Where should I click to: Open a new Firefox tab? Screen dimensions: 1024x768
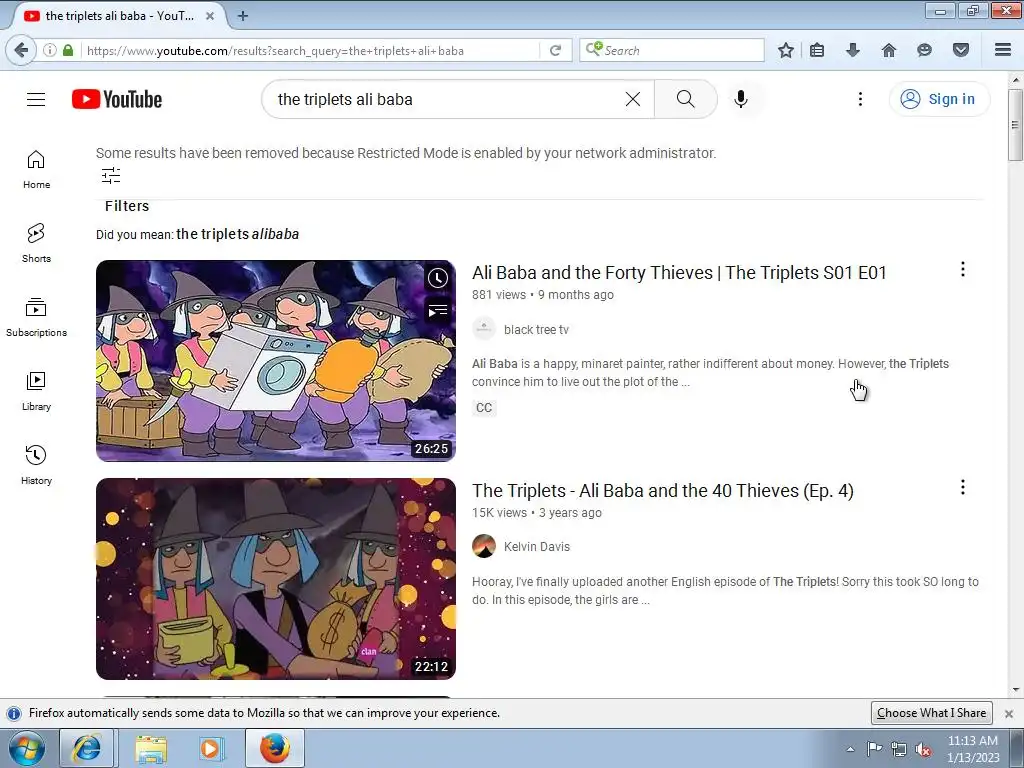coord(242,16)
